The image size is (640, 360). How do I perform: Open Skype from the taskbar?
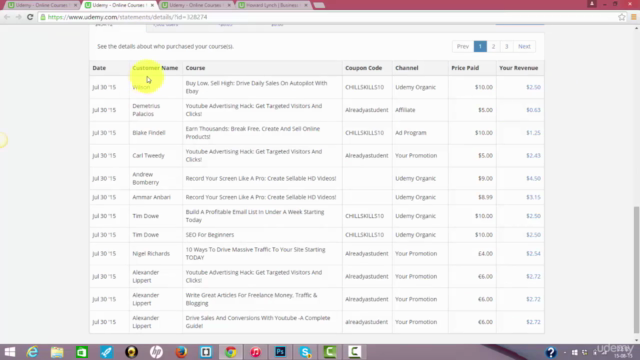pos(305,352)
